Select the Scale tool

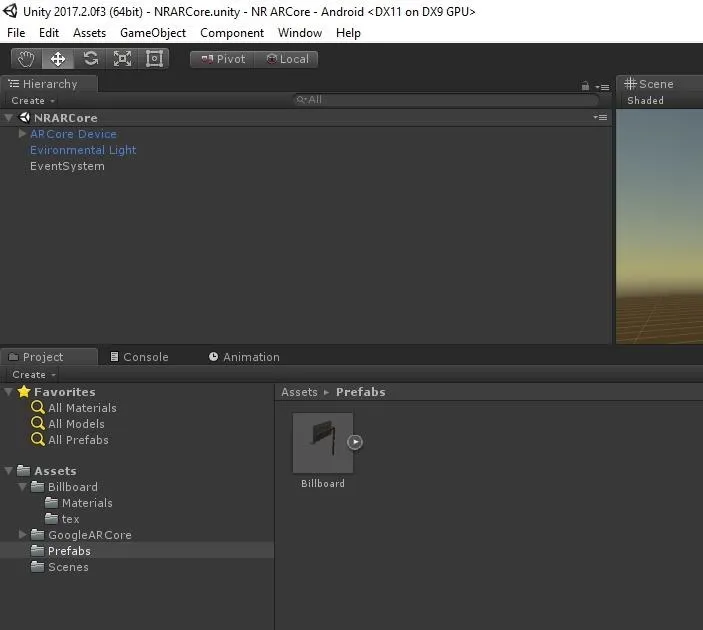tap(122, 59)
